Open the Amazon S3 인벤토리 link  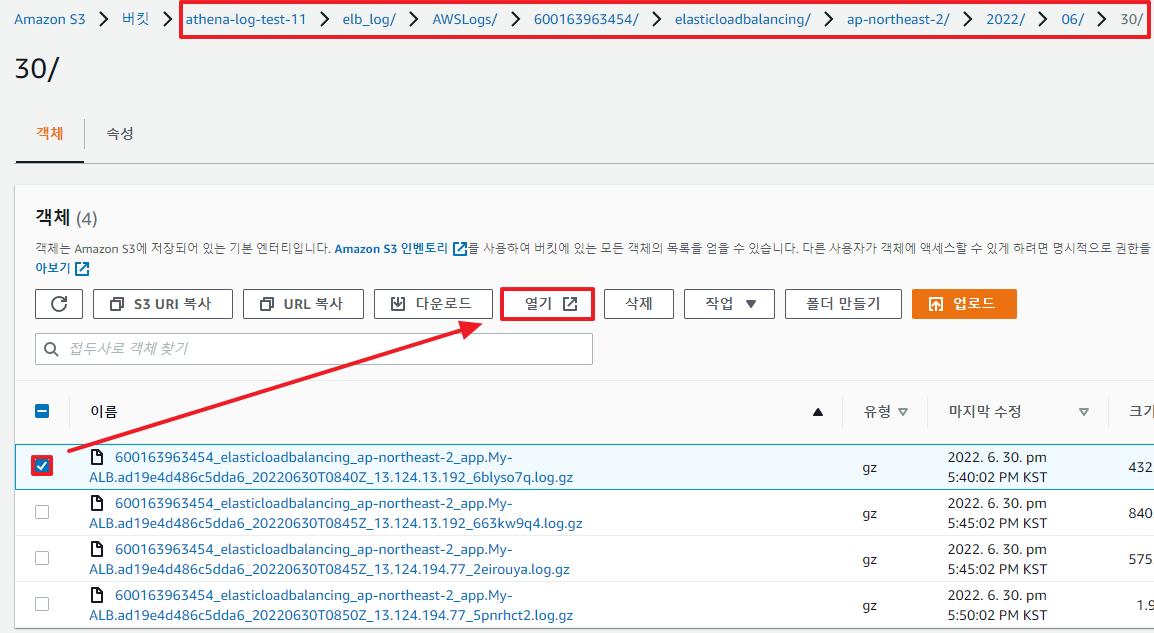click(400, 249)
